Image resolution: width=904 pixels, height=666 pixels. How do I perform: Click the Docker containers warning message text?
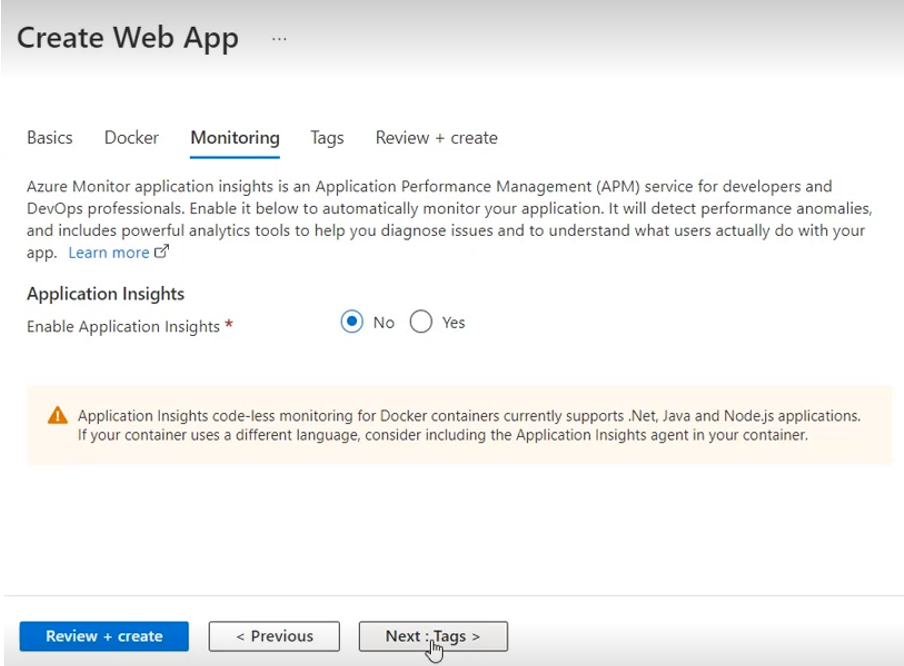[469, 425]
